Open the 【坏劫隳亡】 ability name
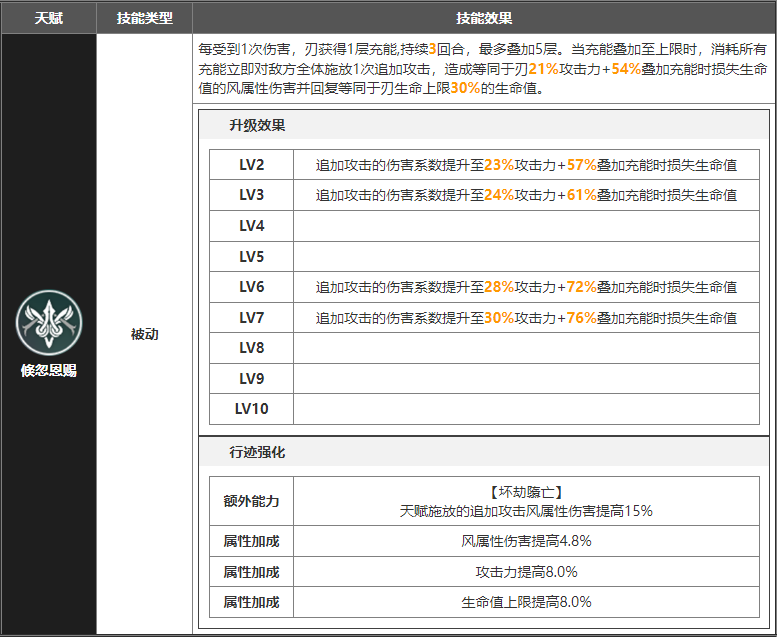 coord(526,492)
